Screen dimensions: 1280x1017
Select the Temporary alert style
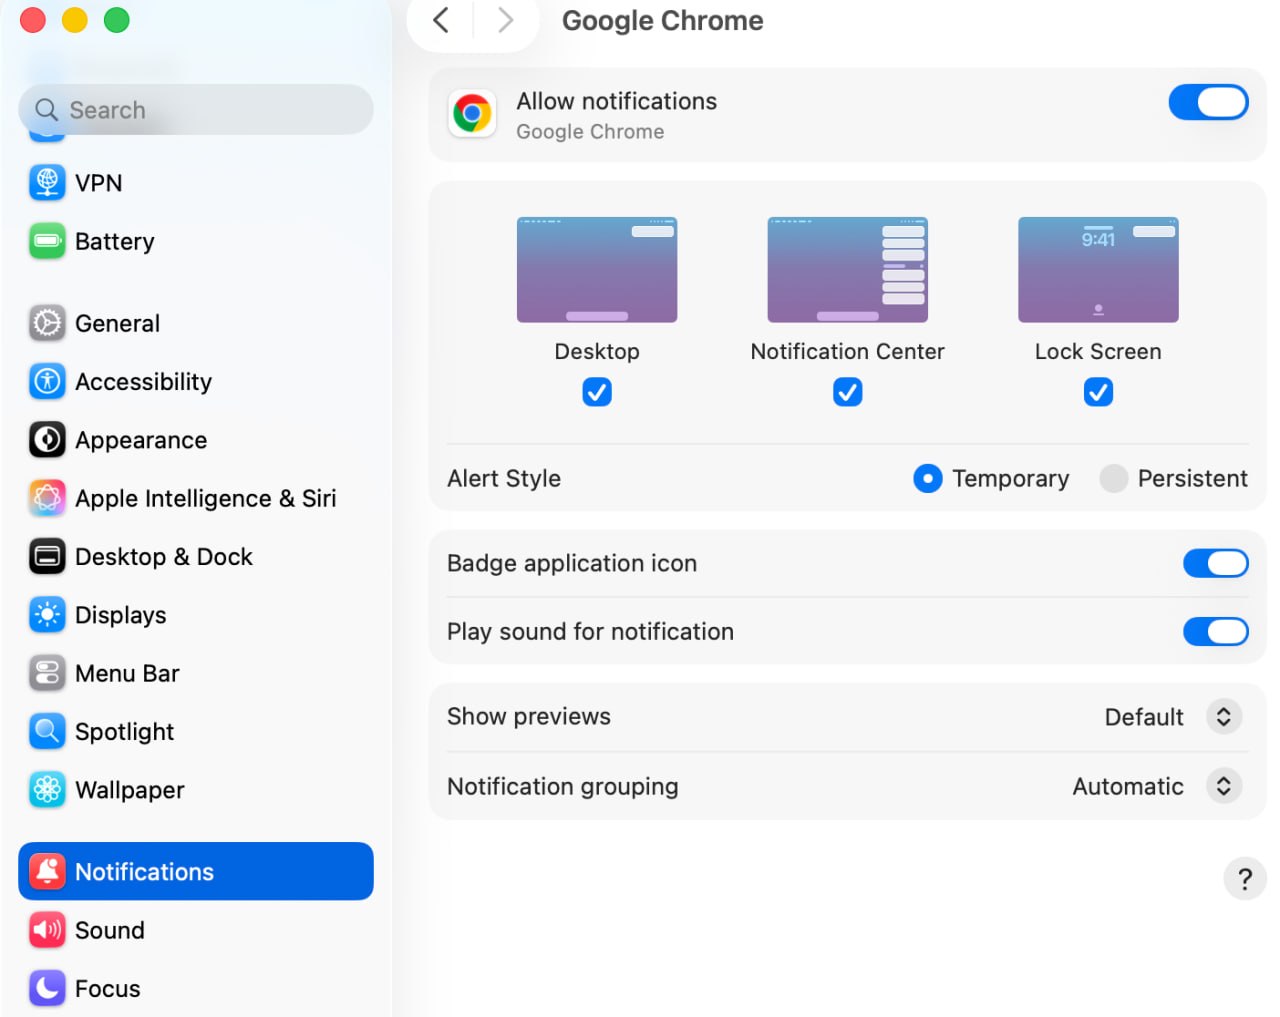(x=928, y=479)
